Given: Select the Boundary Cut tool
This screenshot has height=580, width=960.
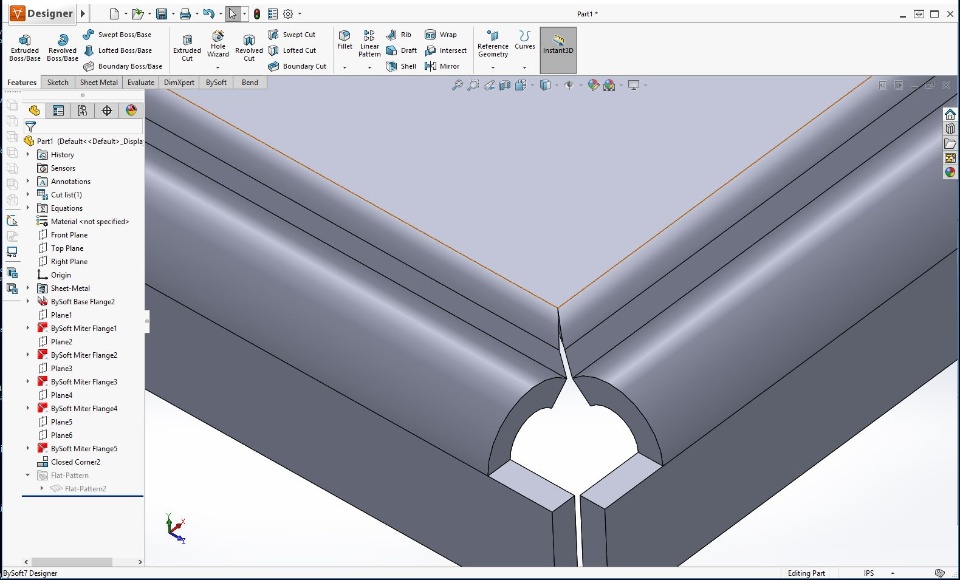Looking at the screenshot, I should pos(297,66).
